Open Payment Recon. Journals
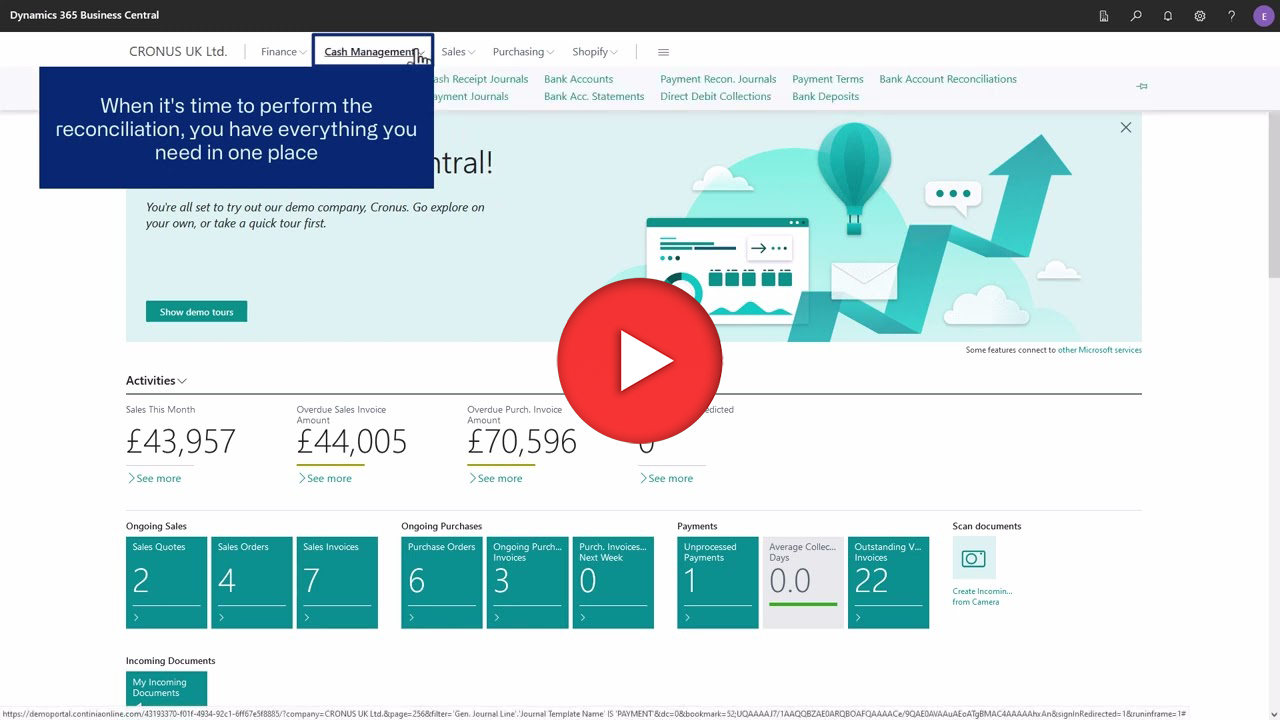Screen dimensions: 1280x720 [718, 79]
